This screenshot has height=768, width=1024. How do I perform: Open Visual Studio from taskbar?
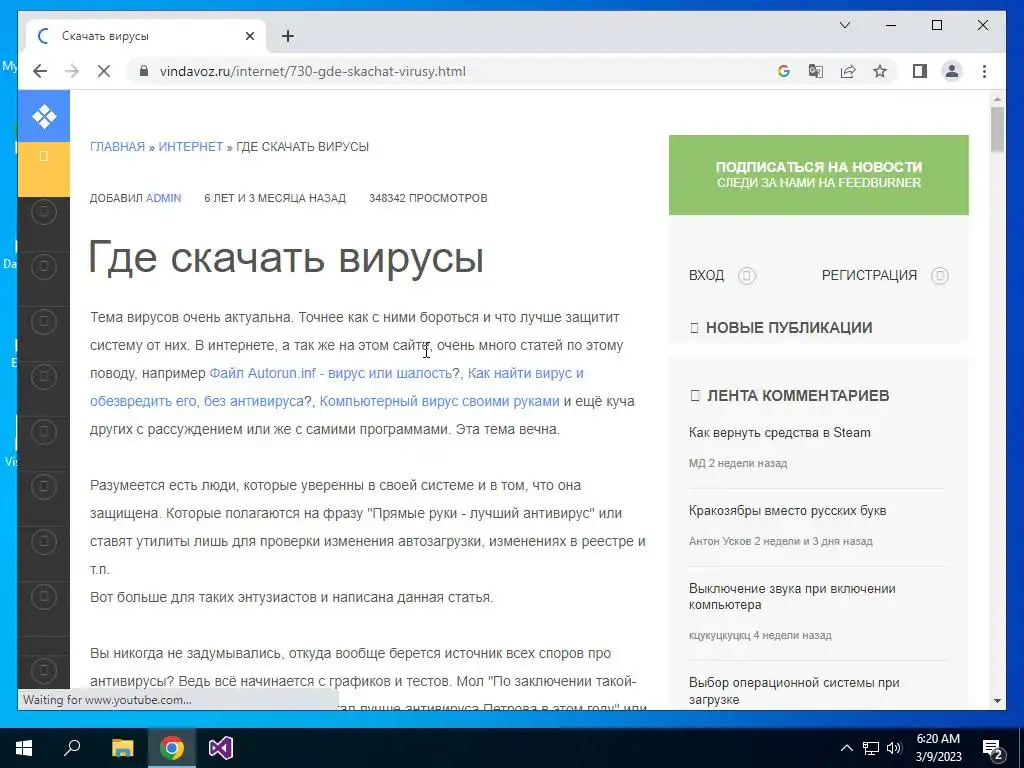click(221, 748)
